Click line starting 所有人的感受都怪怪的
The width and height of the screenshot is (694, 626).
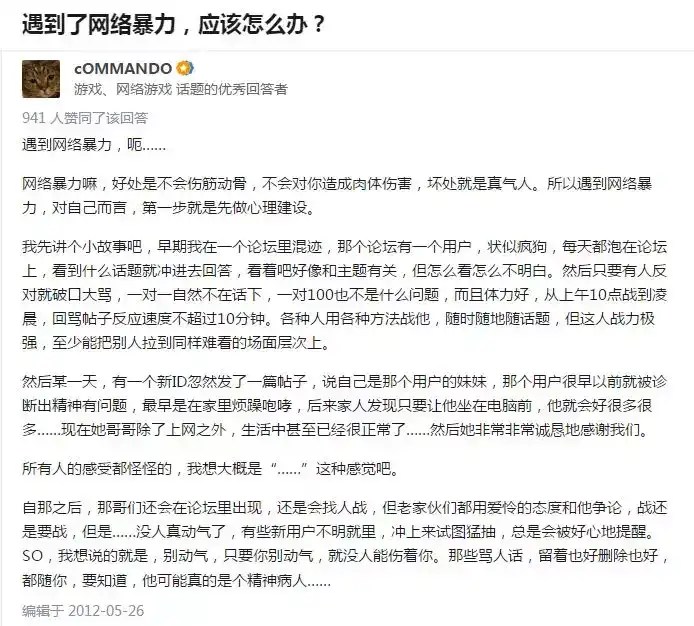(x=210, y=468)
